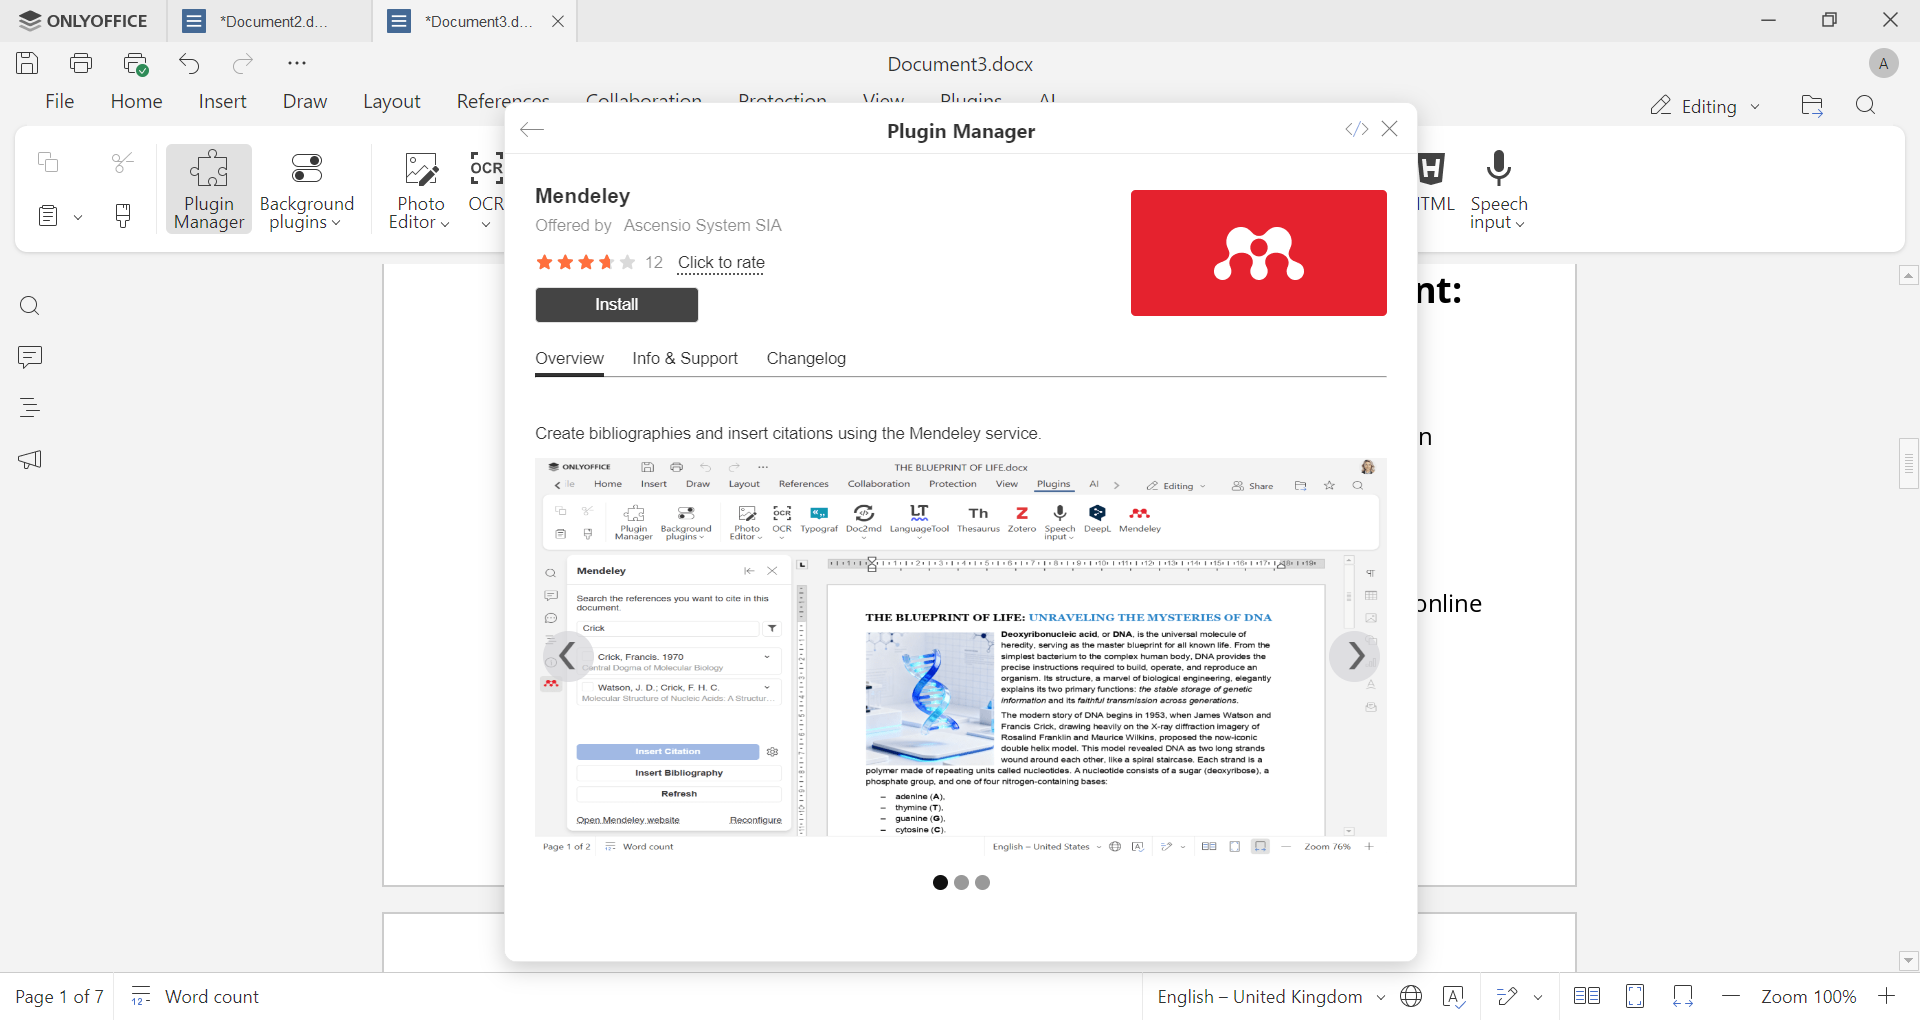Fit to width view icon
The image size is (1920, 1020).
pos(1683,996)
